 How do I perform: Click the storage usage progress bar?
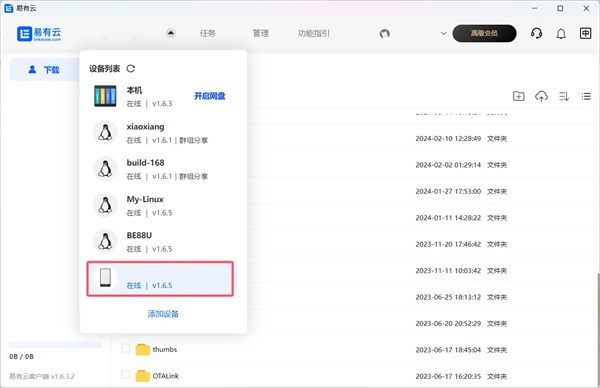pyautogui.click(x=55, y=345)
